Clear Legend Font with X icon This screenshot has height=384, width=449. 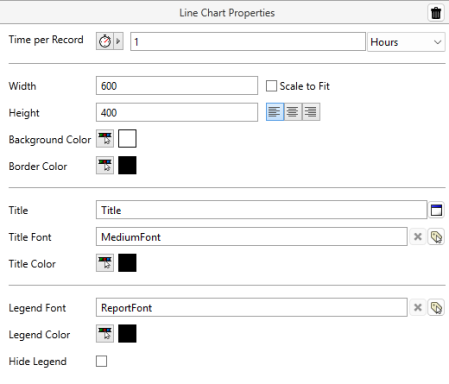pyautogui.click(x=418, y=307)
